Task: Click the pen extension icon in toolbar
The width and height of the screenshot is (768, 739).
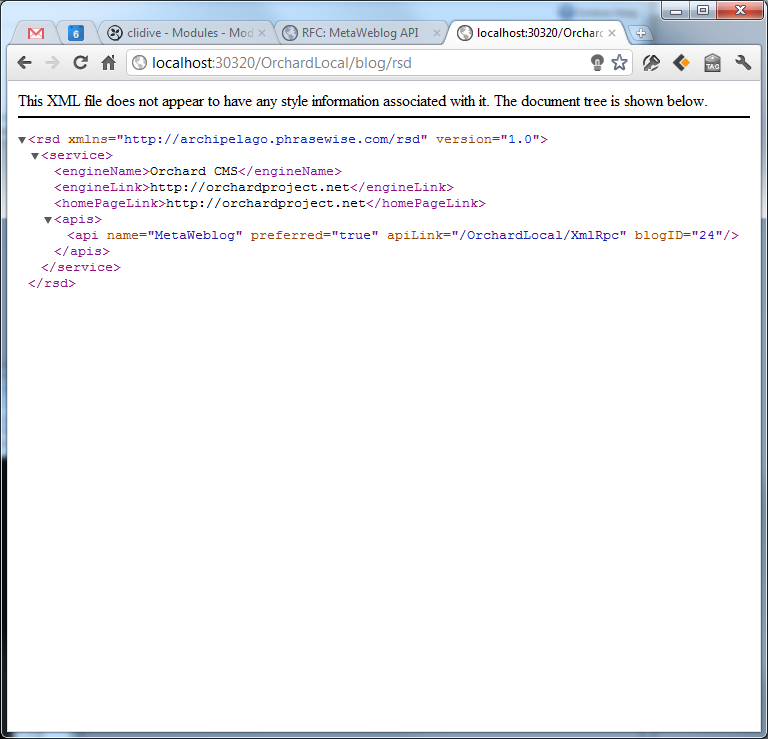Action: click(x=650, y=62)
